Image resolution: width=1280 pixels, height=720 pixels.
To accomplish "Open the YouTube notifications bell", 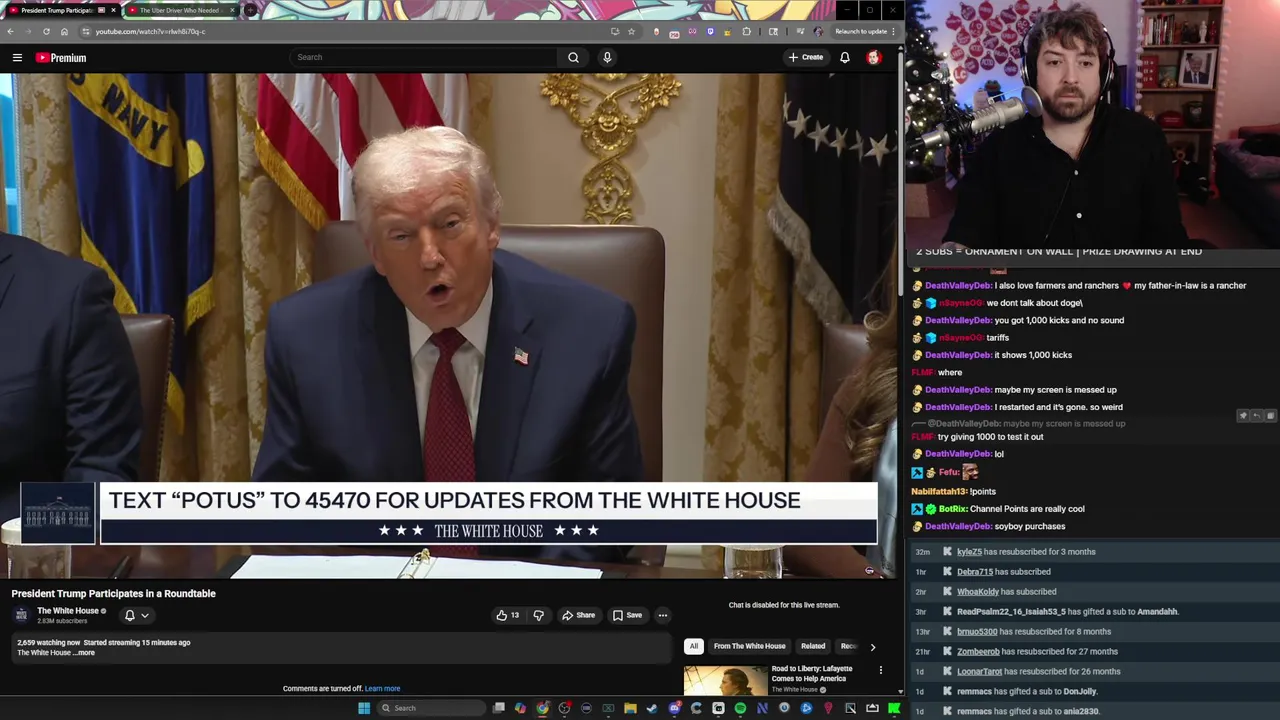I will tap(845, 57).
